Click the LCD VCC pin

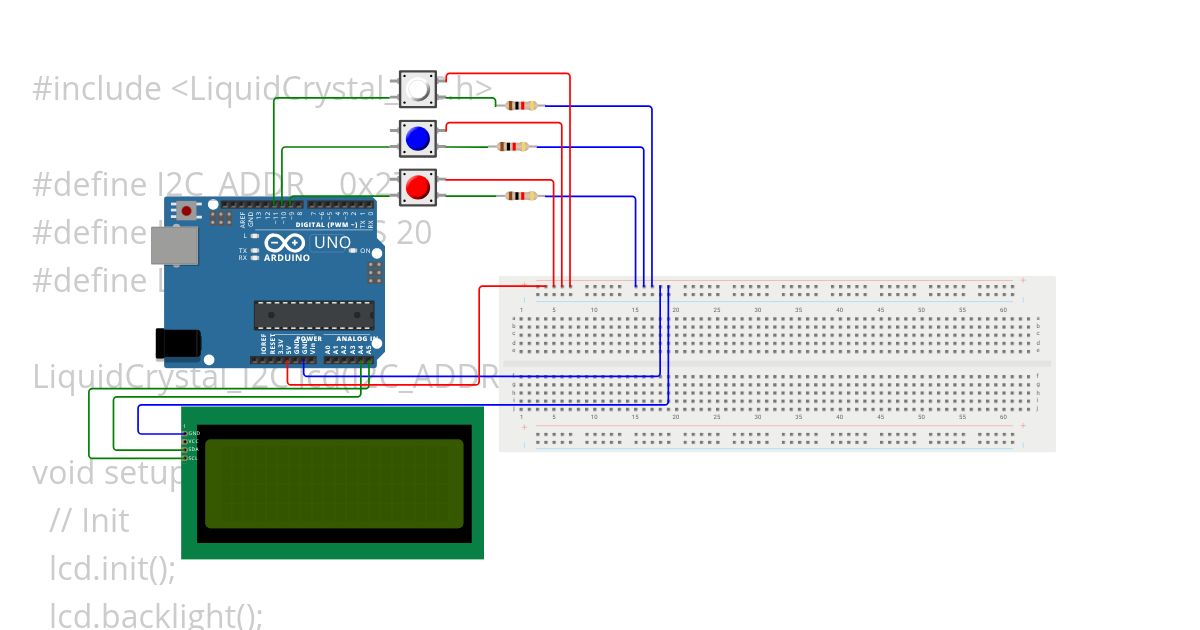186,441
